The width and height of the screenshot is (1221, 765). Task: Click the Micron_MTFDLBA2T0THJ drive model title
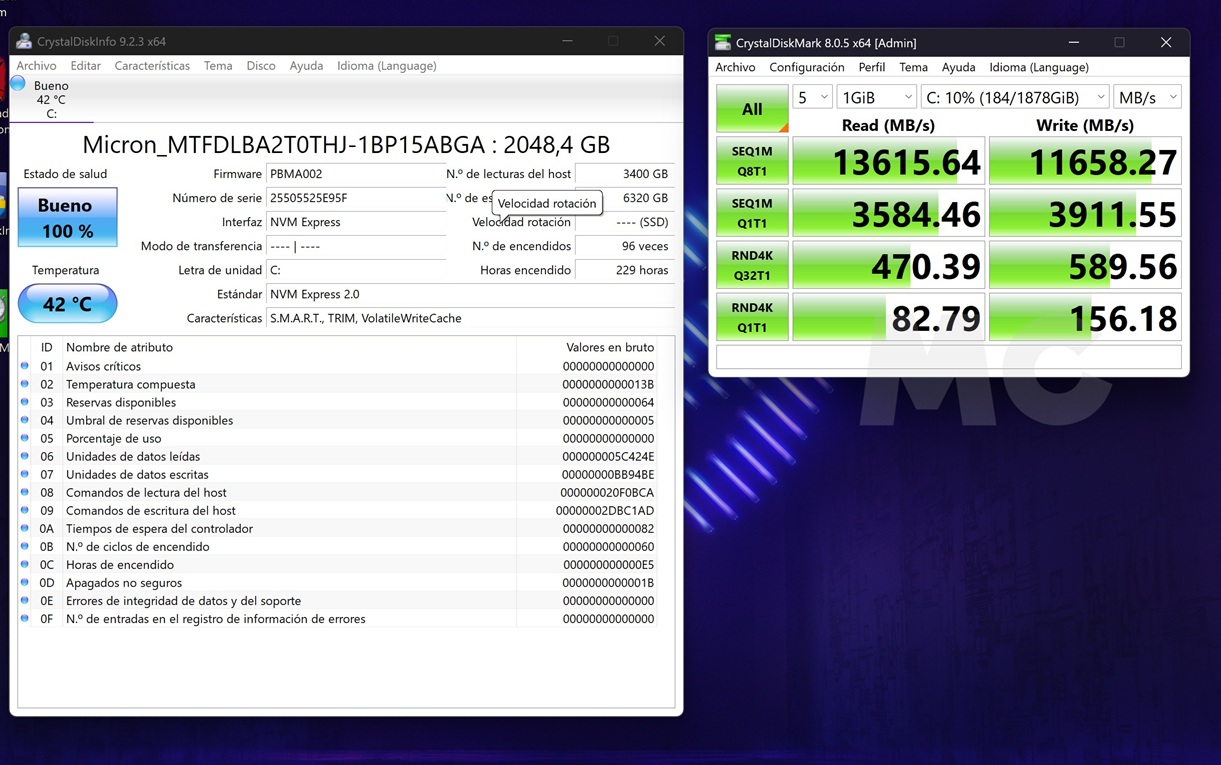pos(346,144)
